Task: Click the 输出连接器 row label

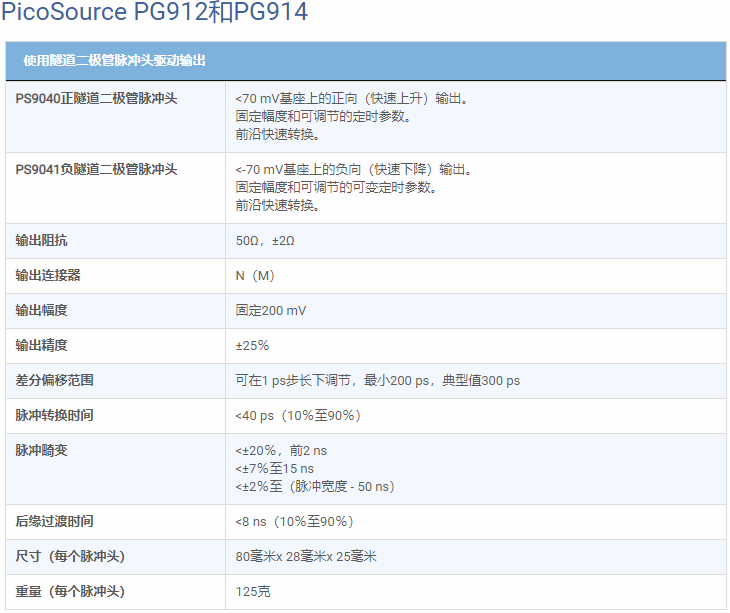Action: (48, 275)
